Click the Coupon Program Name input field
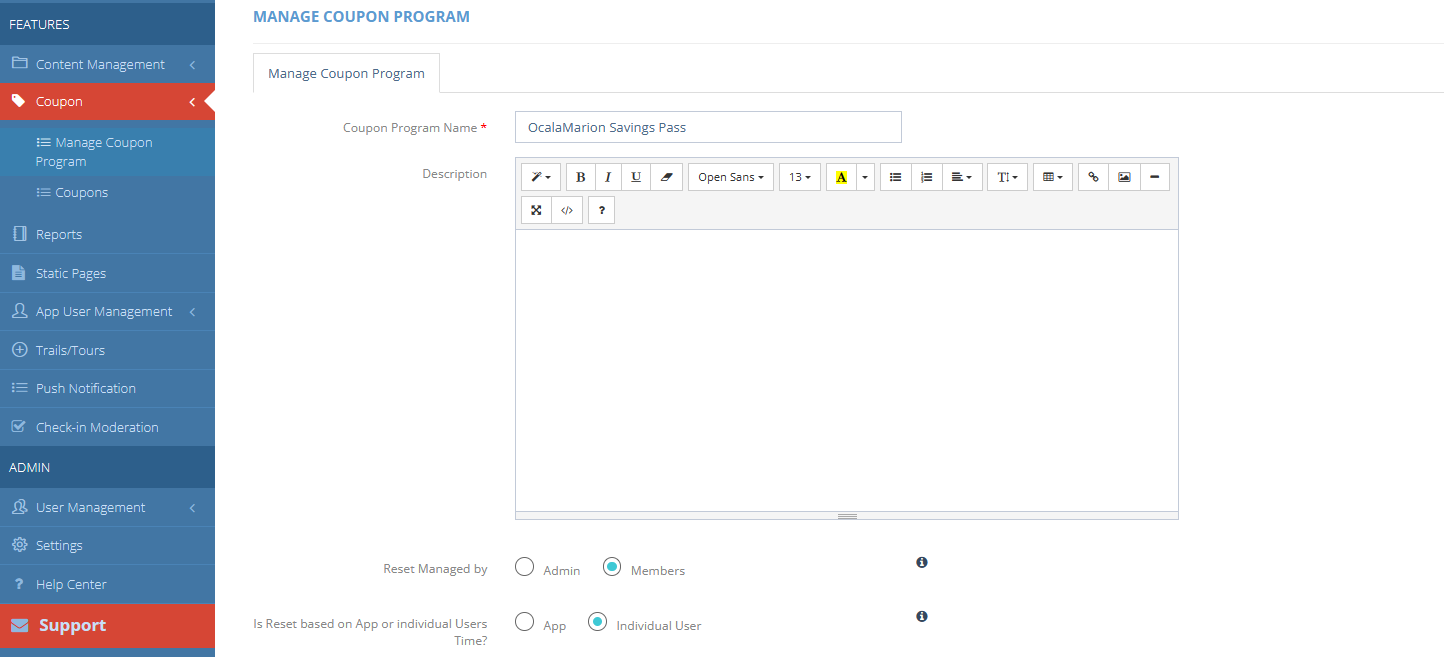Screen dimensions: 1444x657 point(708,127)
